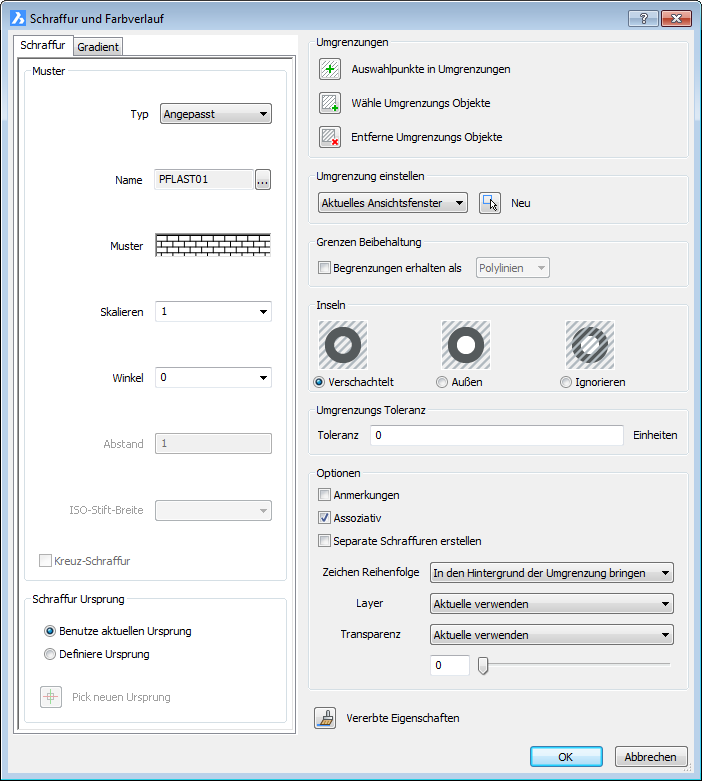Click the Vererbte Eigenschaften brush icon
The width and height of the screenshot is (702, 781).
coord(325,718)
